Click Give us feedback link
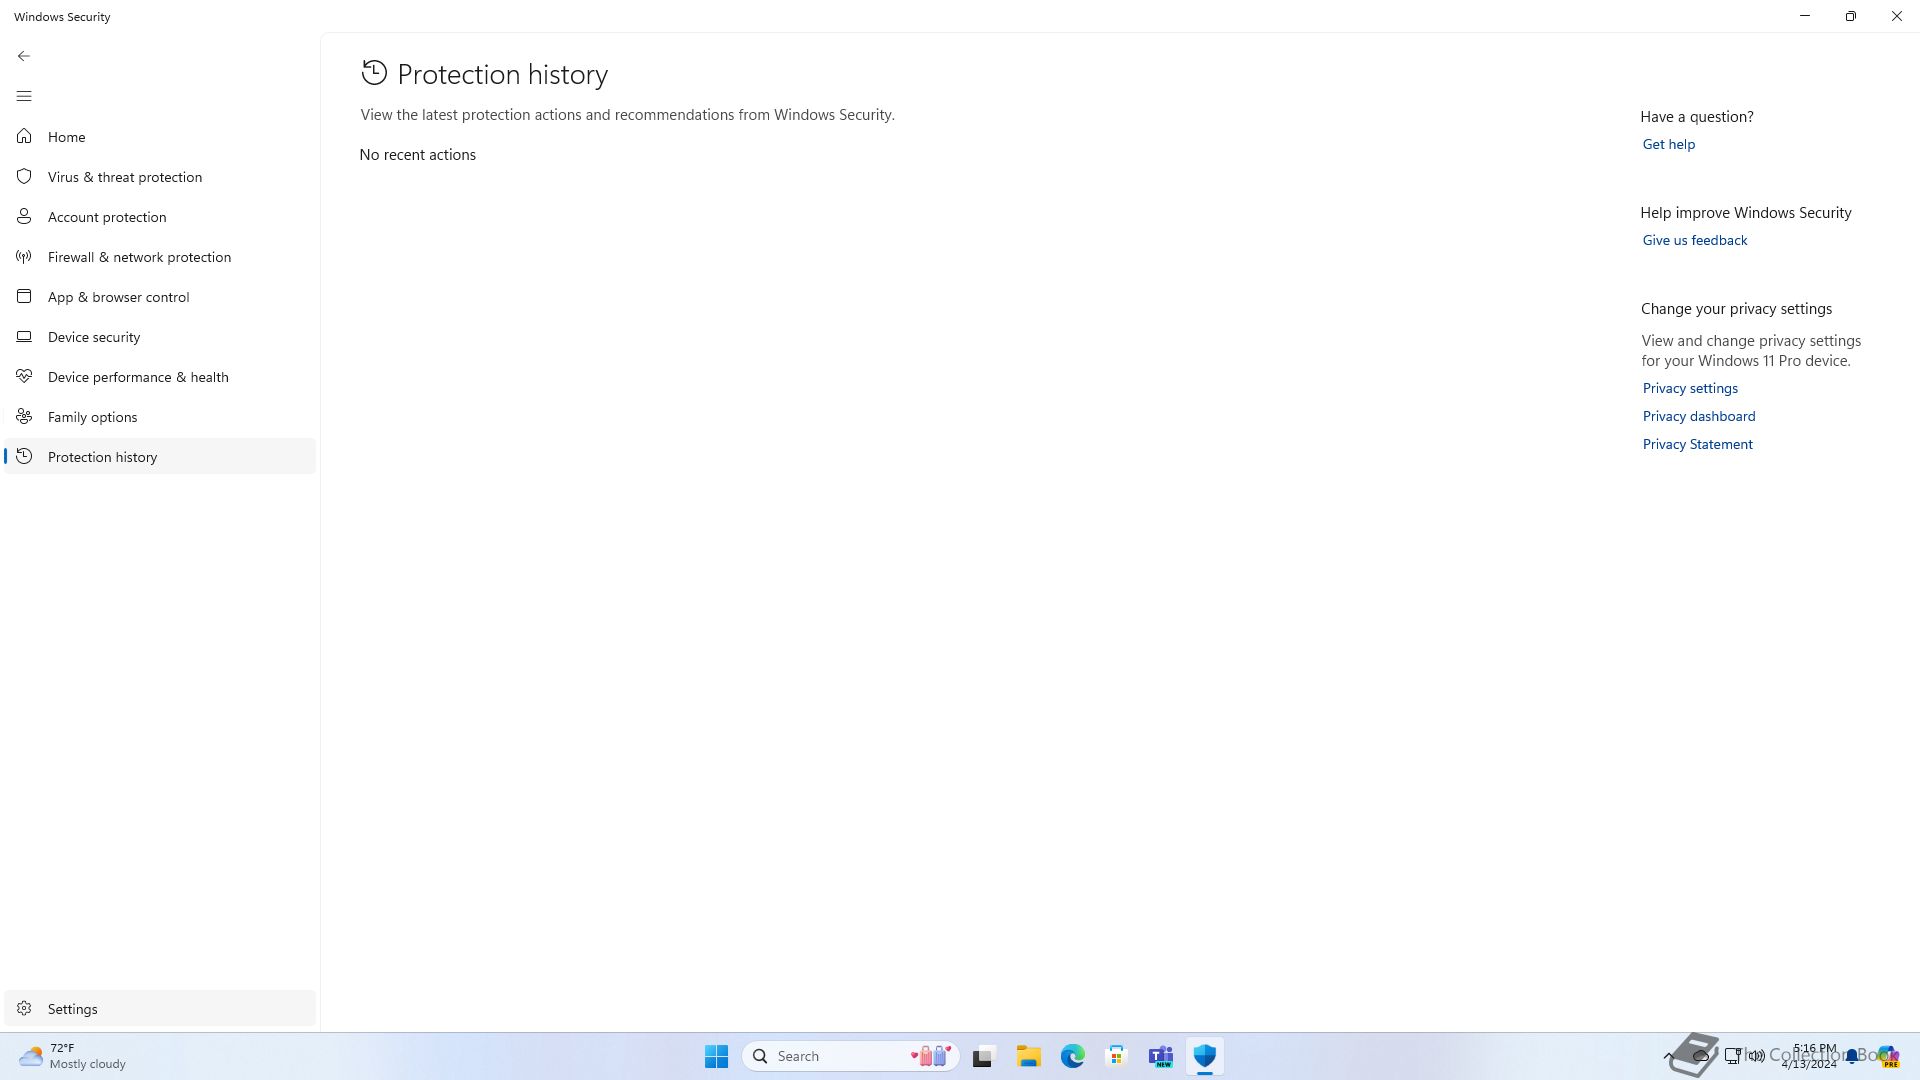Viewport: 1920px width, 1080px height. pyautogui.click(x=1694, y=240)
